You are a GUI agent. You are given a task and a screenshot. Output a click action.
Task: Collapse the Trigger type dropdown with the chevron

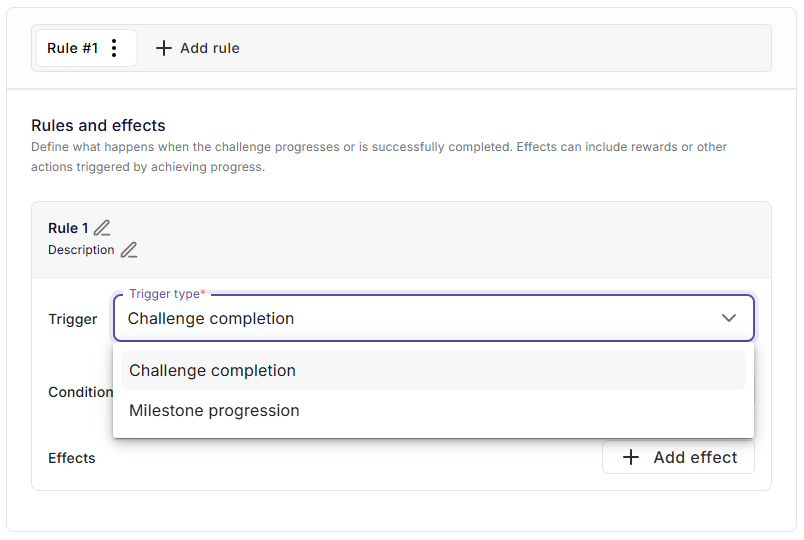pos(729,318)
